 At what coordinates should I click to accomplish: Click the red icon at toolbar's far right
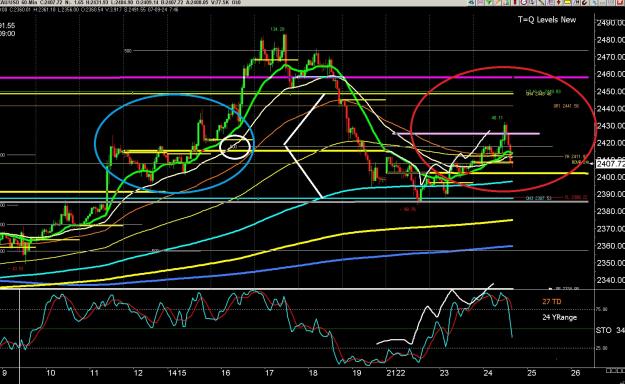619,2
